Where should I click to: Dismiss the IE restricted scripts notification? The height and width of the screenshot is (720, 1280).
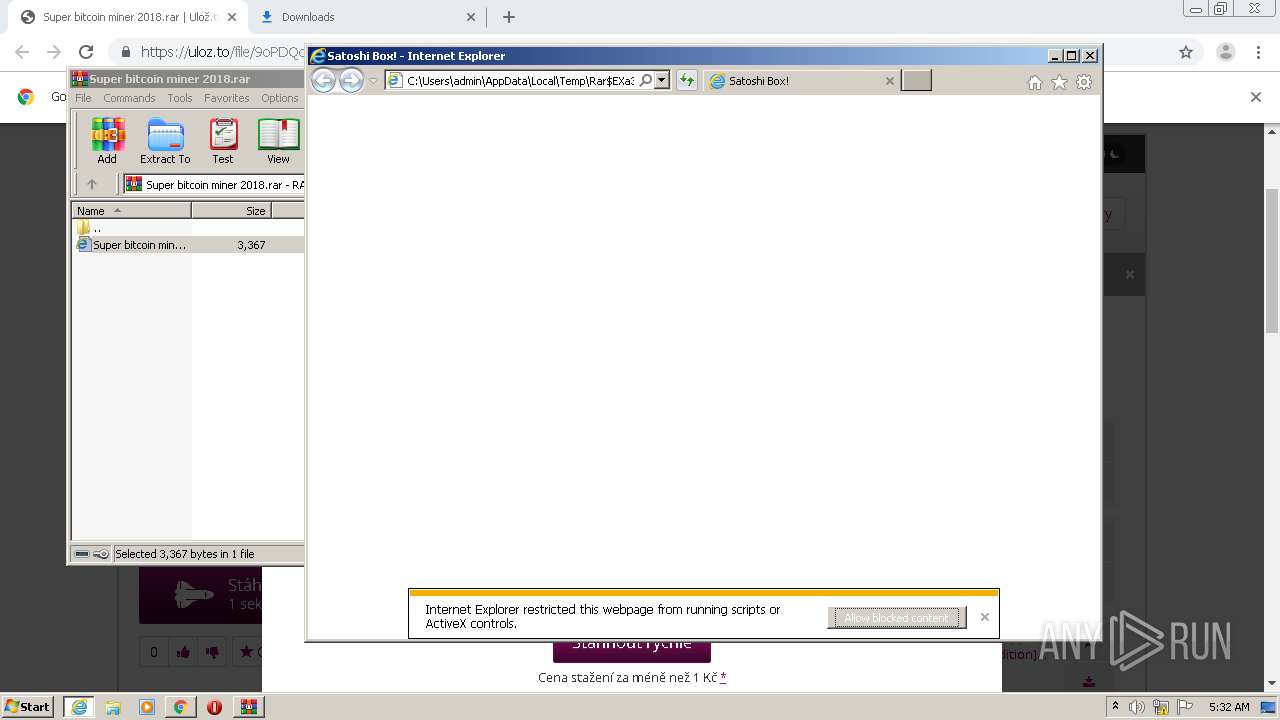coord(985,617)
